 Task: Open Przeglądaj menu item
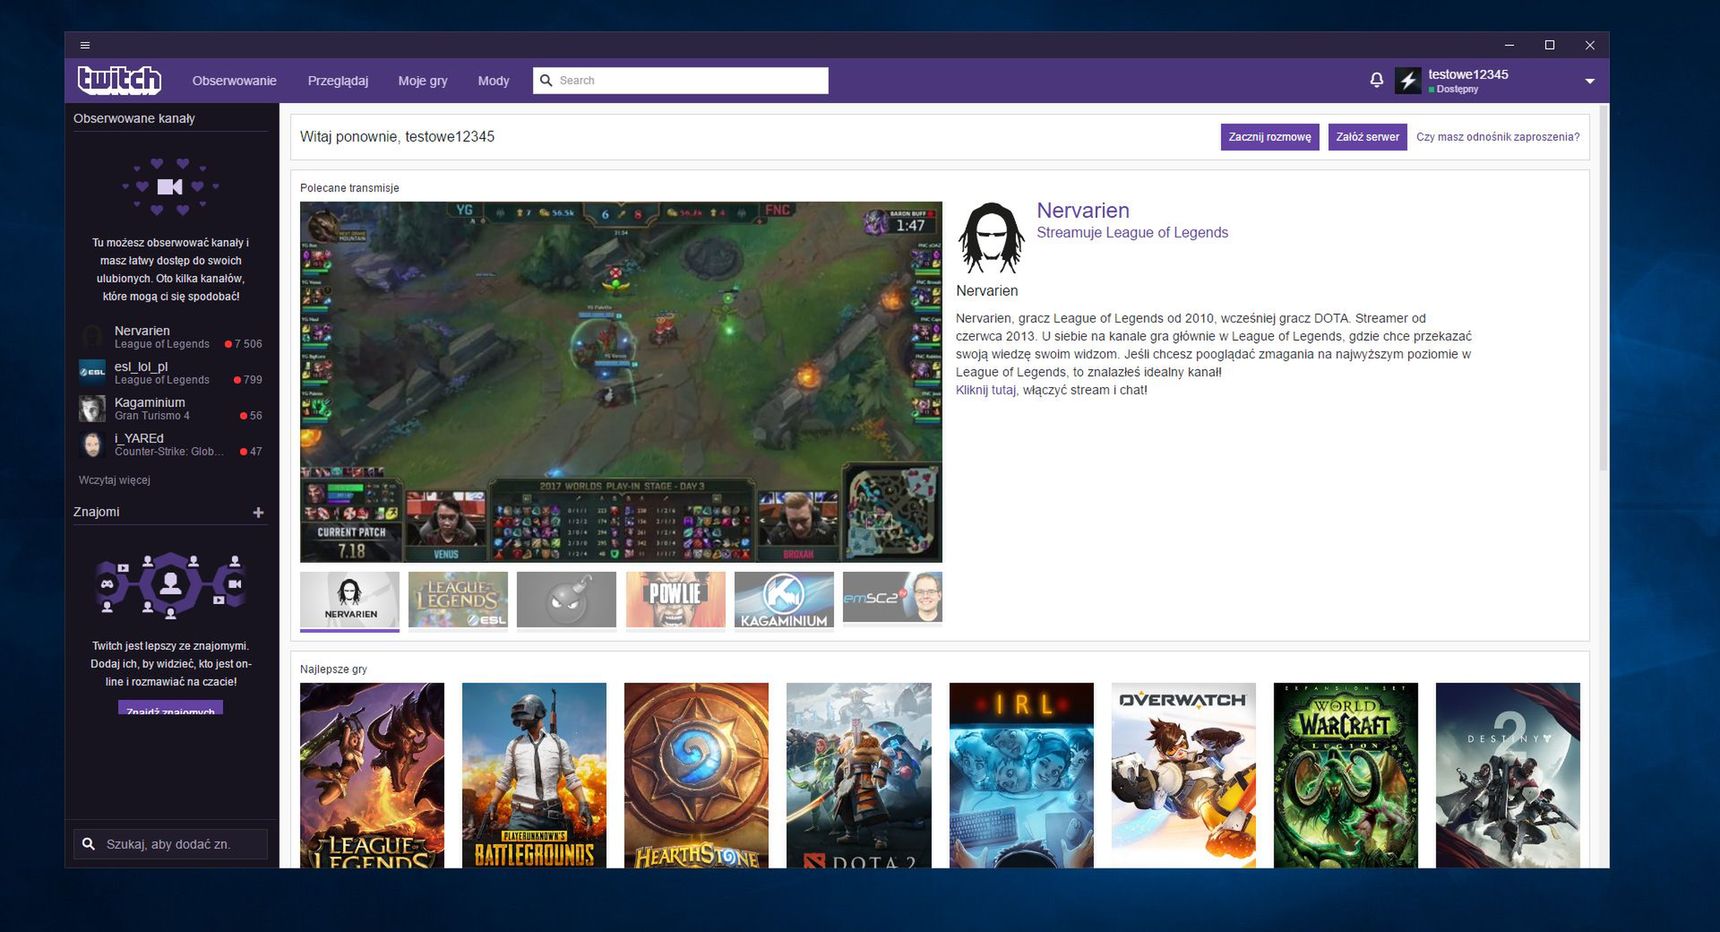[x=338, y=81]
